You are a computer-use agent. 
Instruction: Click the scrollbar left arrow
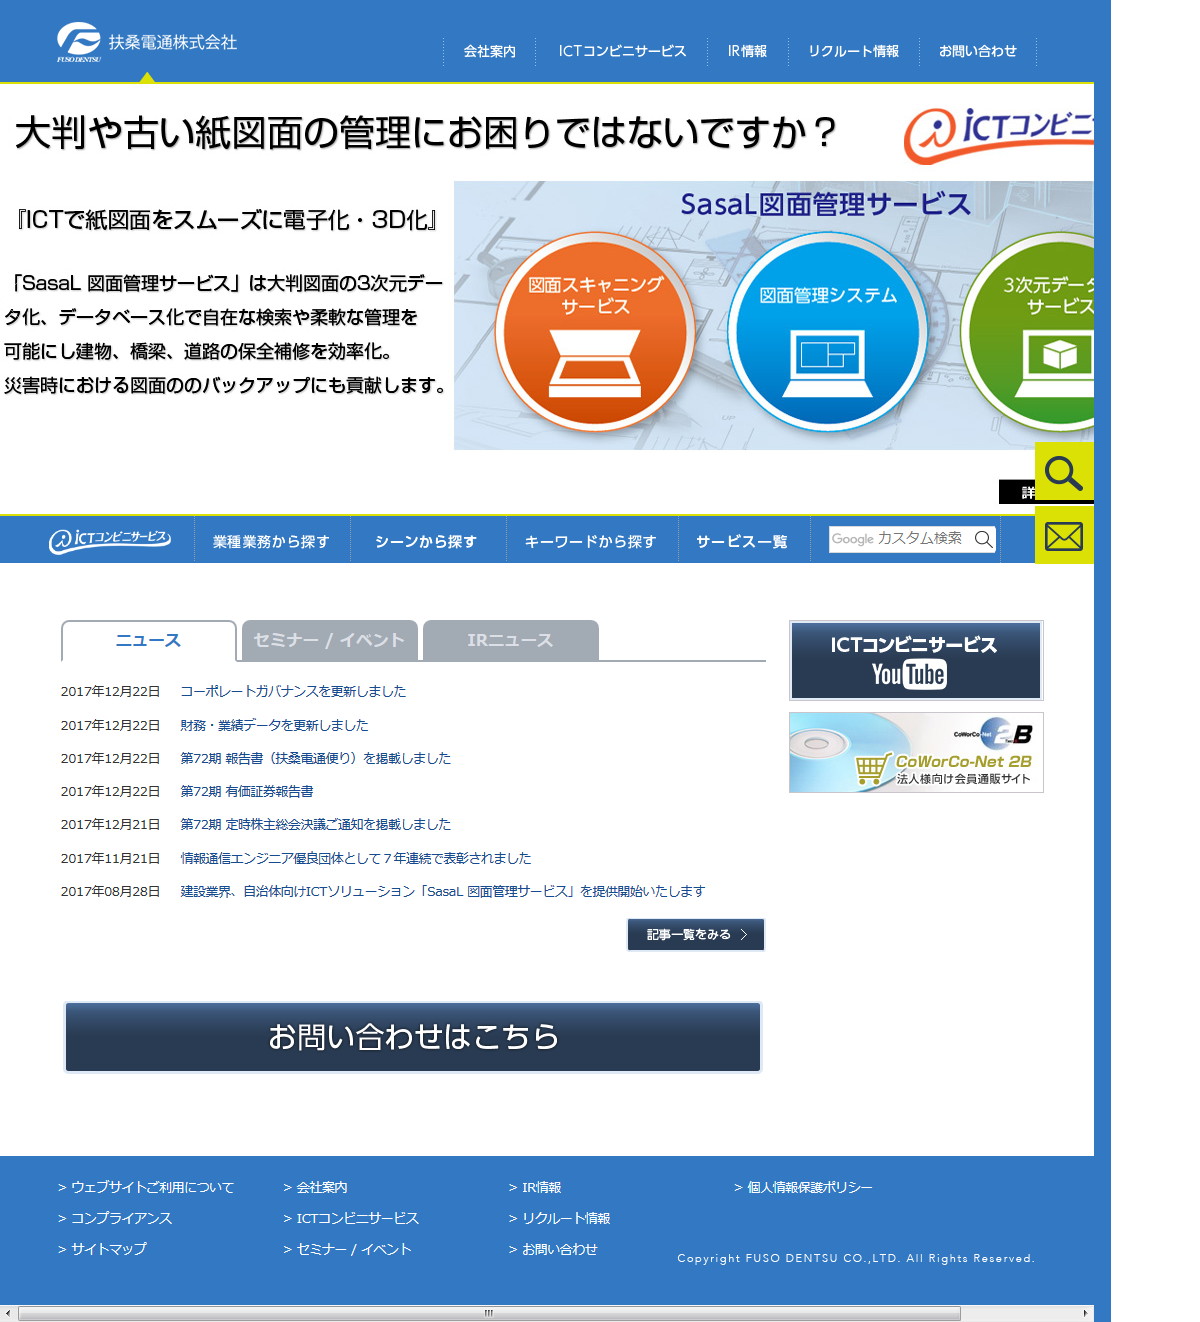[8, 1313]
